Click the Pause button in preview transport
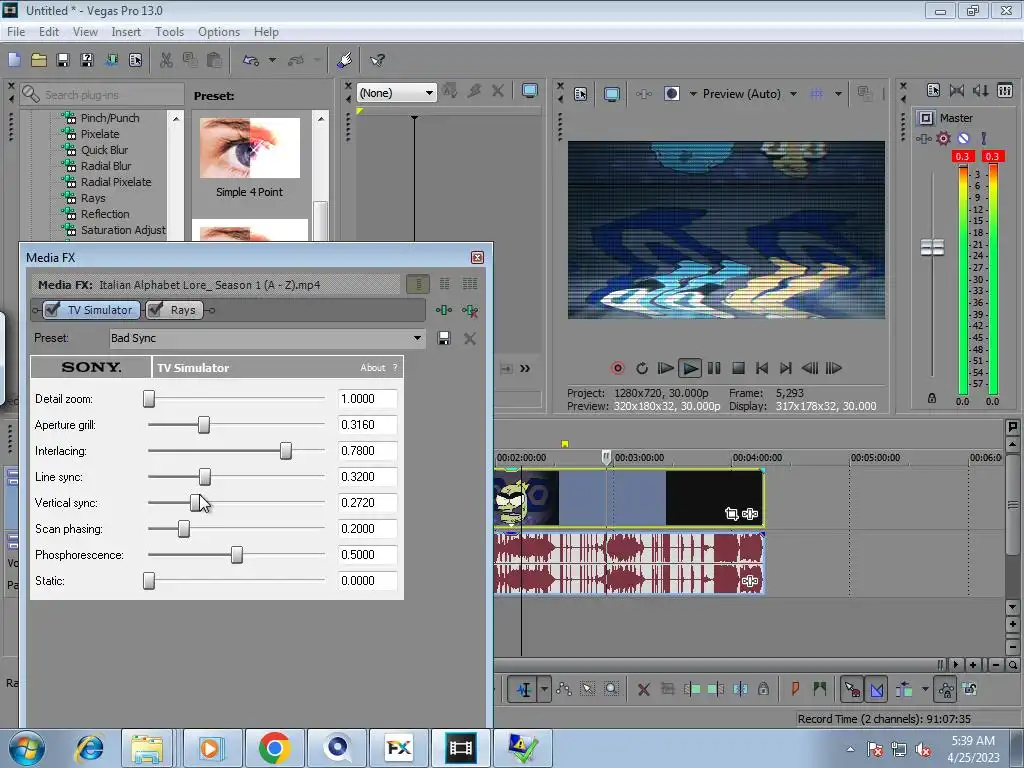This screenshot has height=768, width=1024. (714, 368)
